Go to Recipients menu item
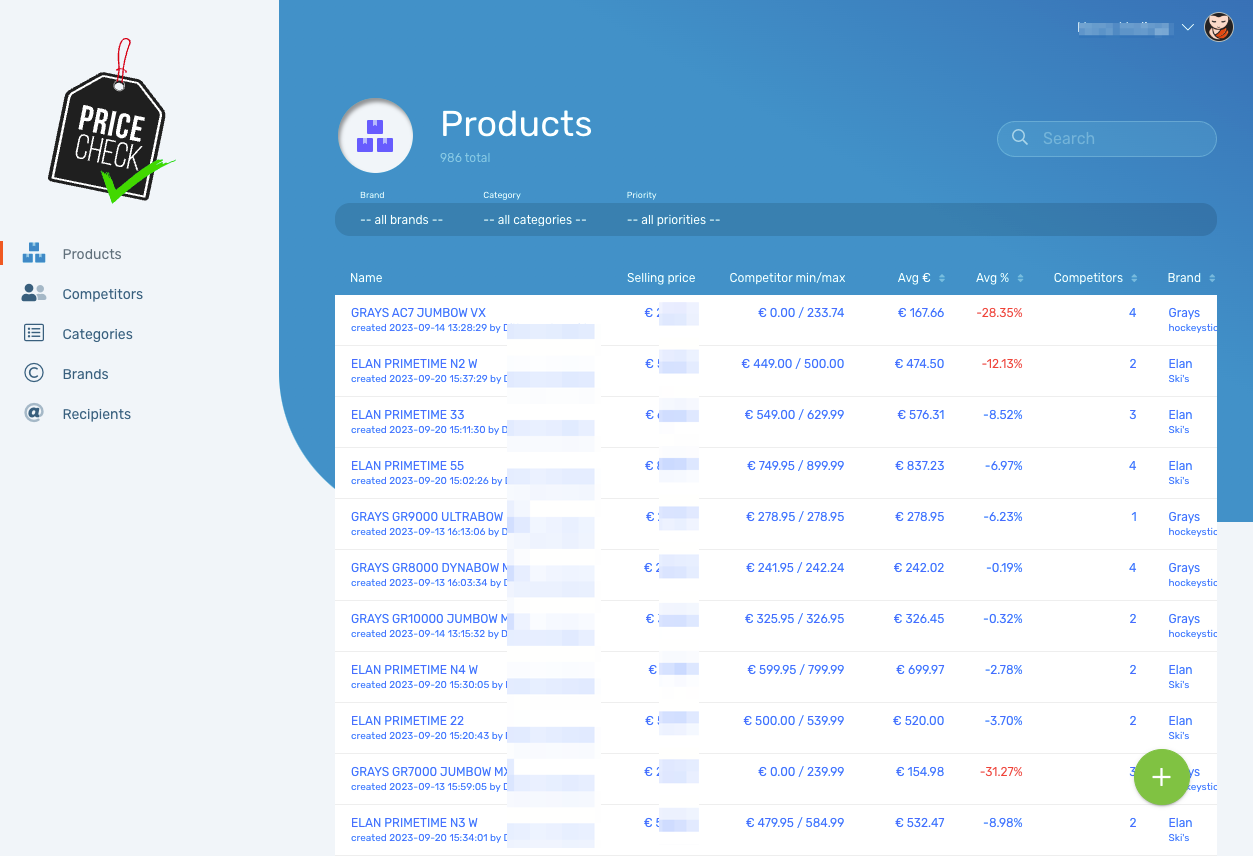 (96, 414)
